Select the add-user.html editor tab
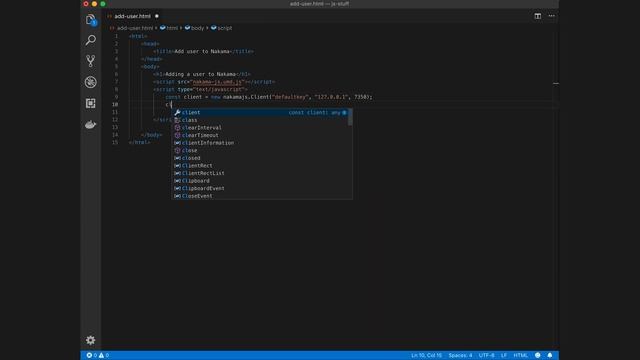The image size is (640, 360). [133, 16]
